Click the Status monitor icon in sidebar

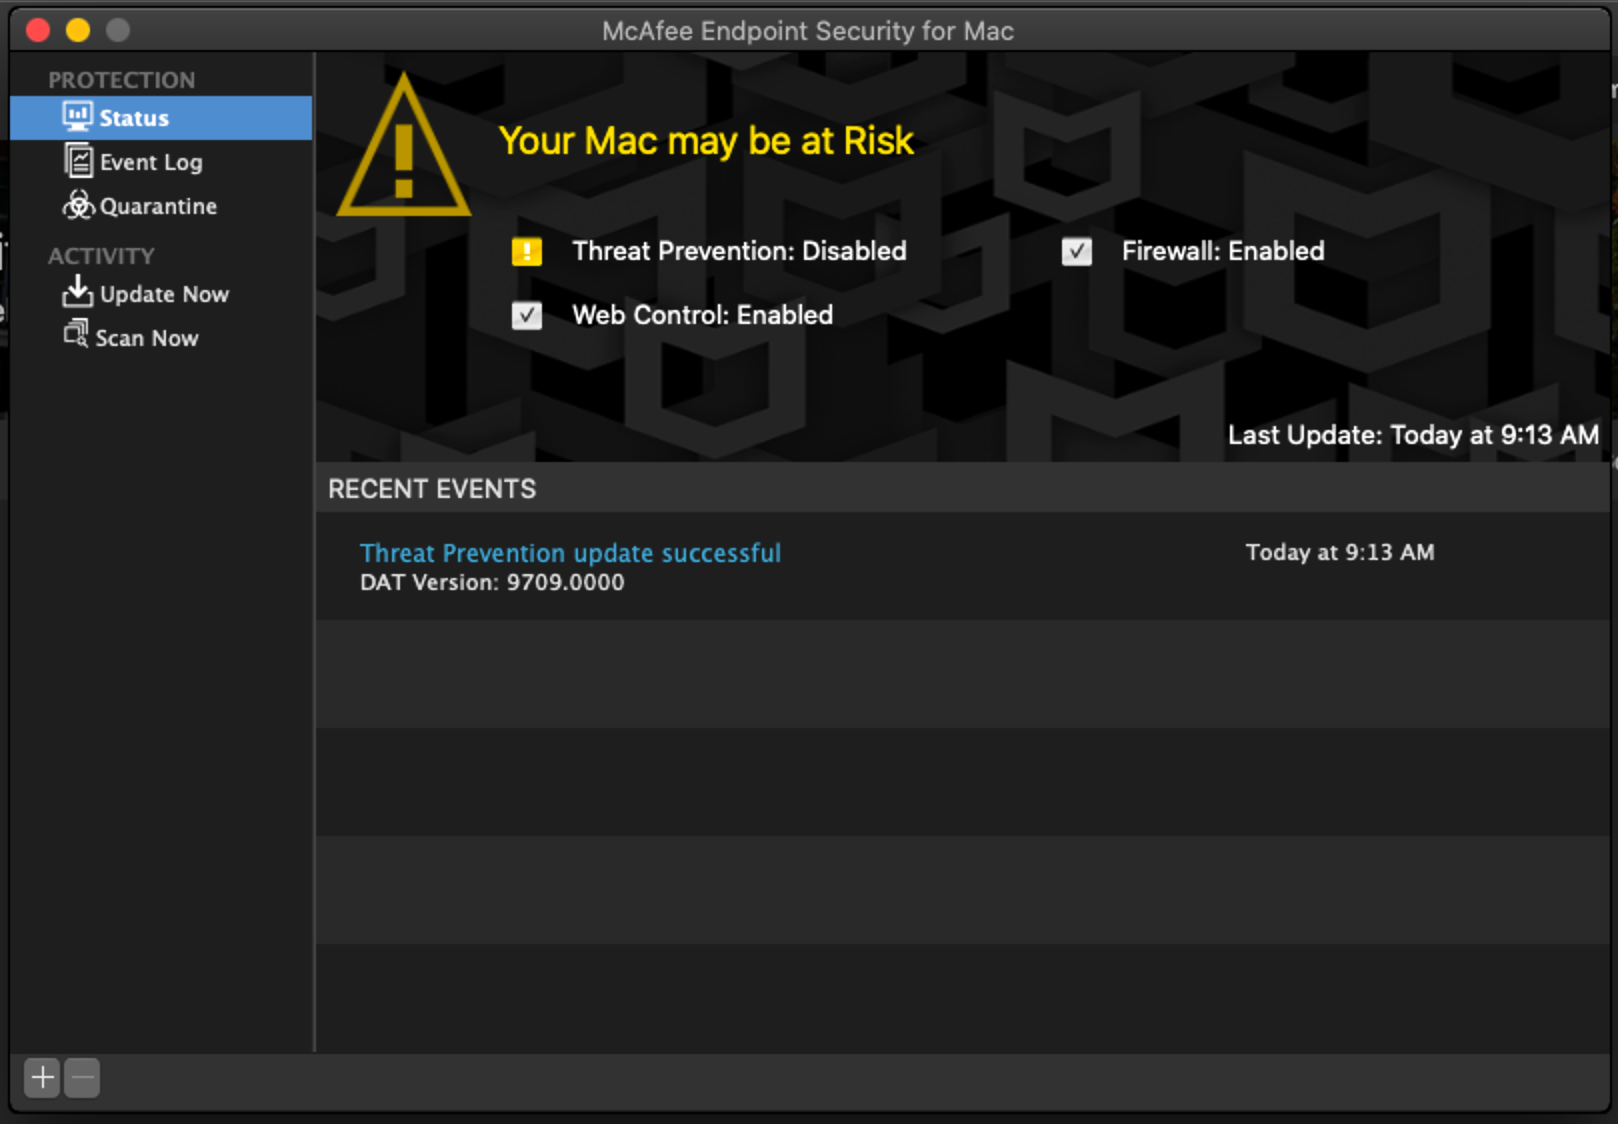point(77,117)
